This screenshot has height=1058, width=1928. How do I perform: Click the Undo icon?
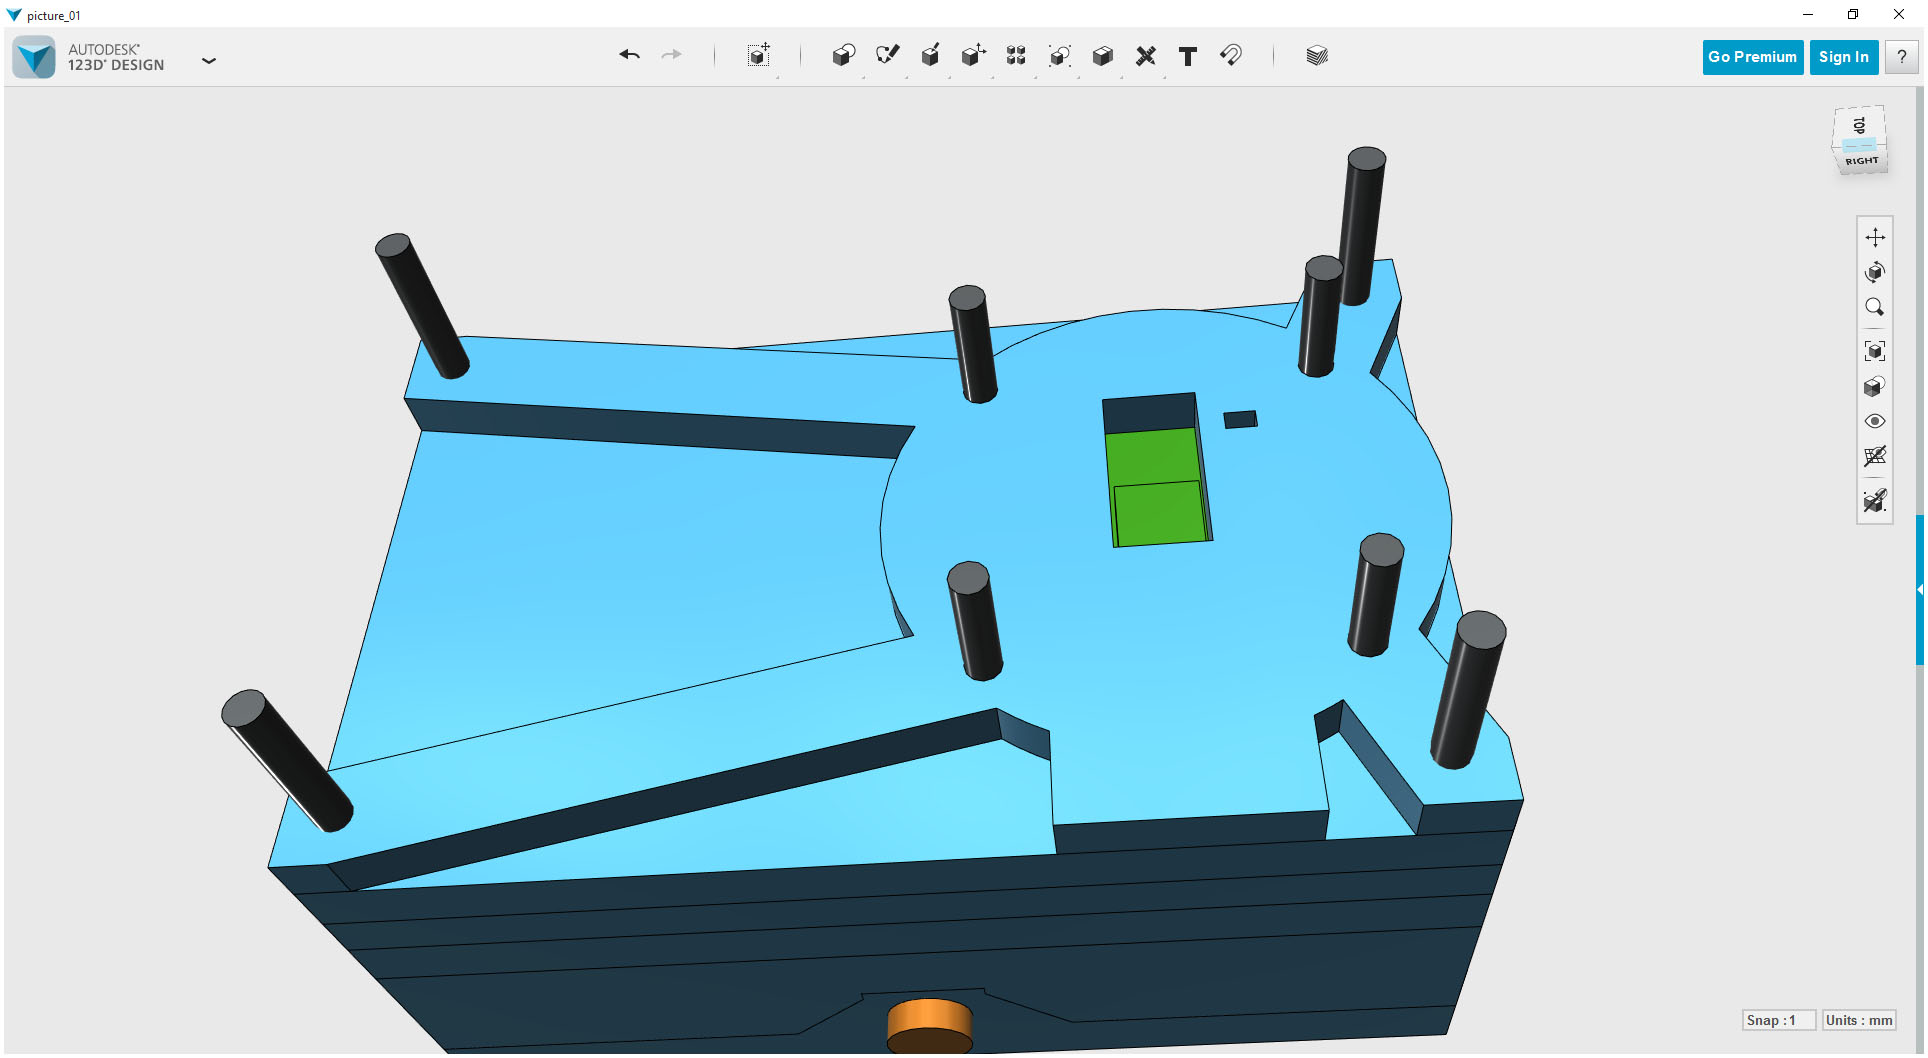[x=630, y=55]
